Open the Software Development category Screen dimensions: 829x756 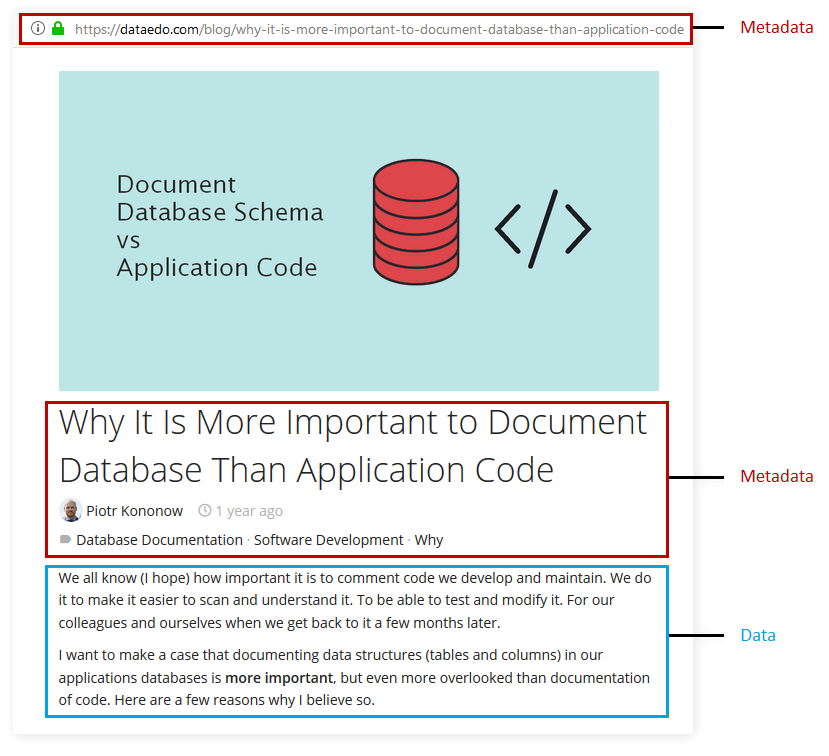point(329,540)
